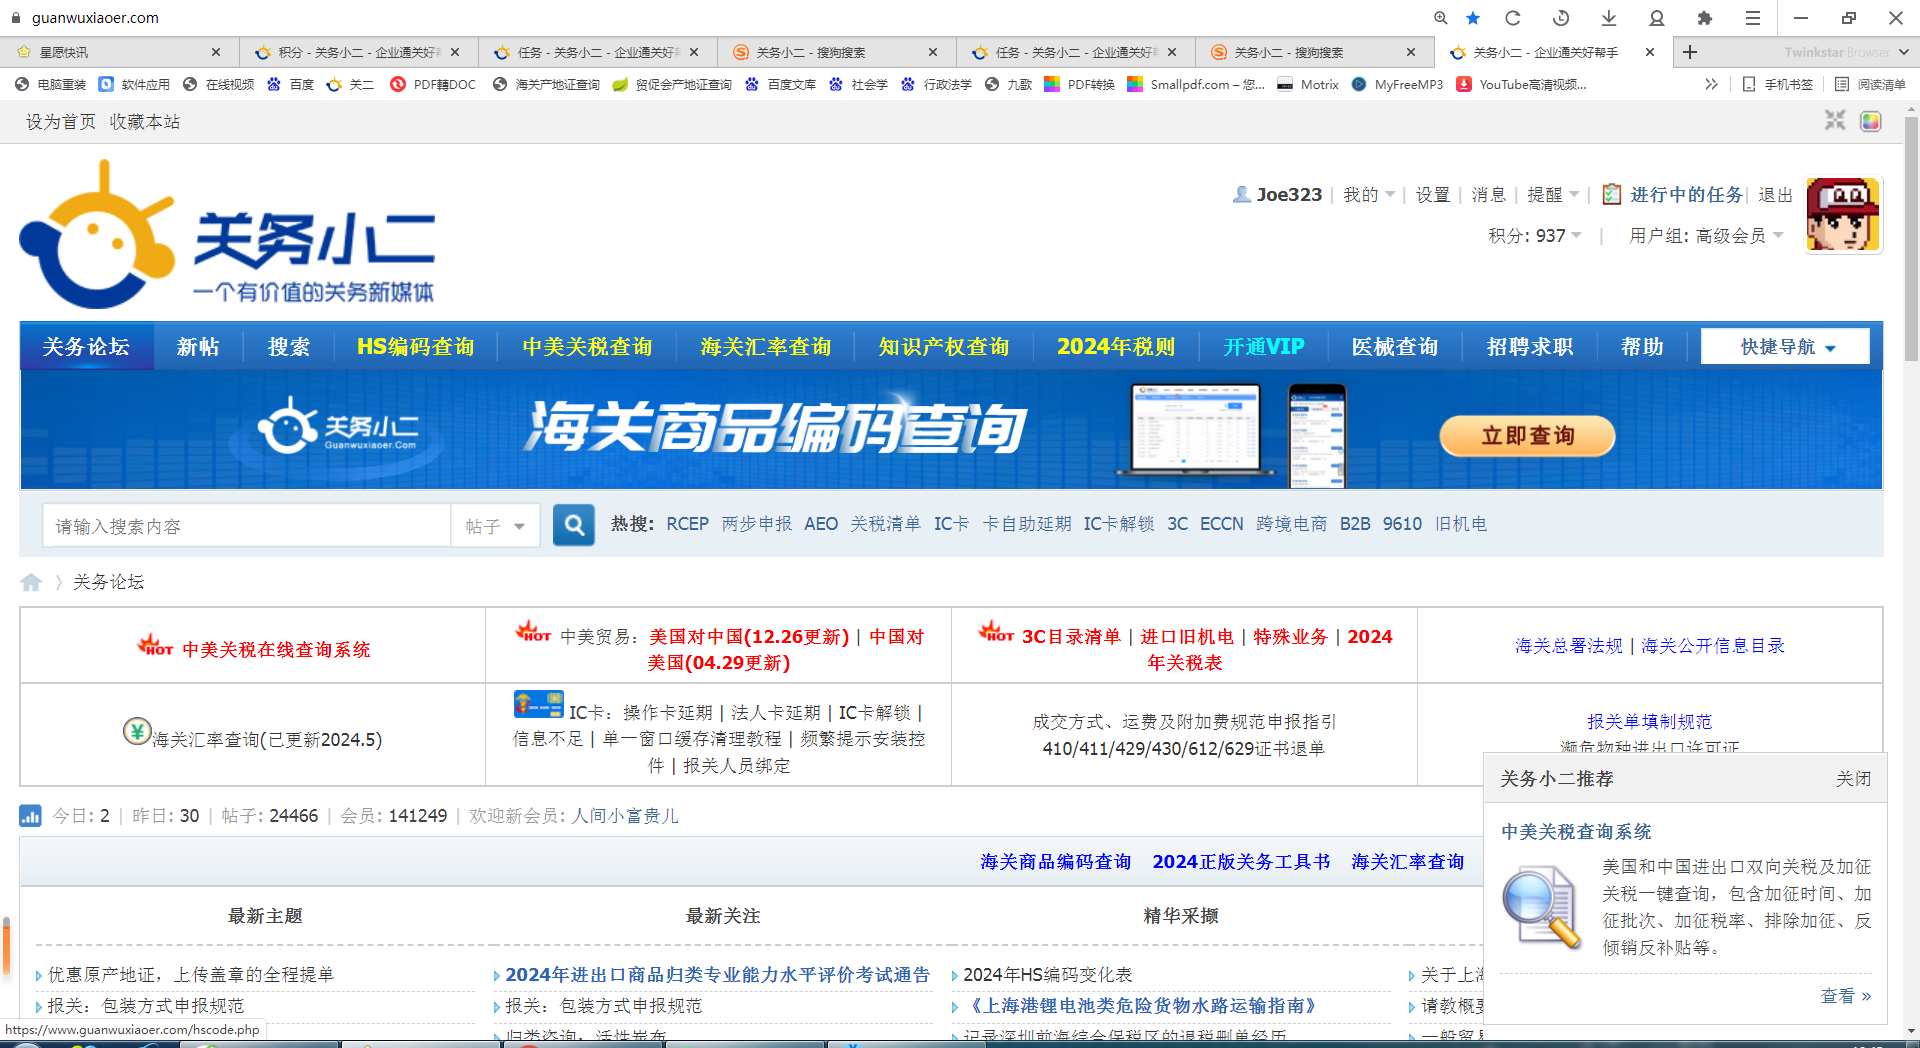Switch to the 积分 - 关务小二 tab

tap(358, 52)
